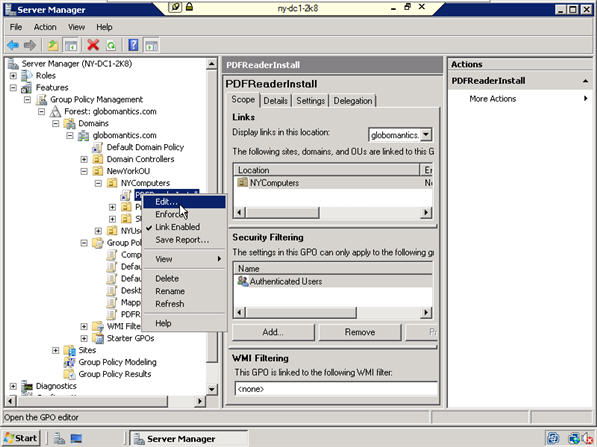Click the Server Manager quick launch icon
This screenshot has height=447, width=597.
(59, 439)
